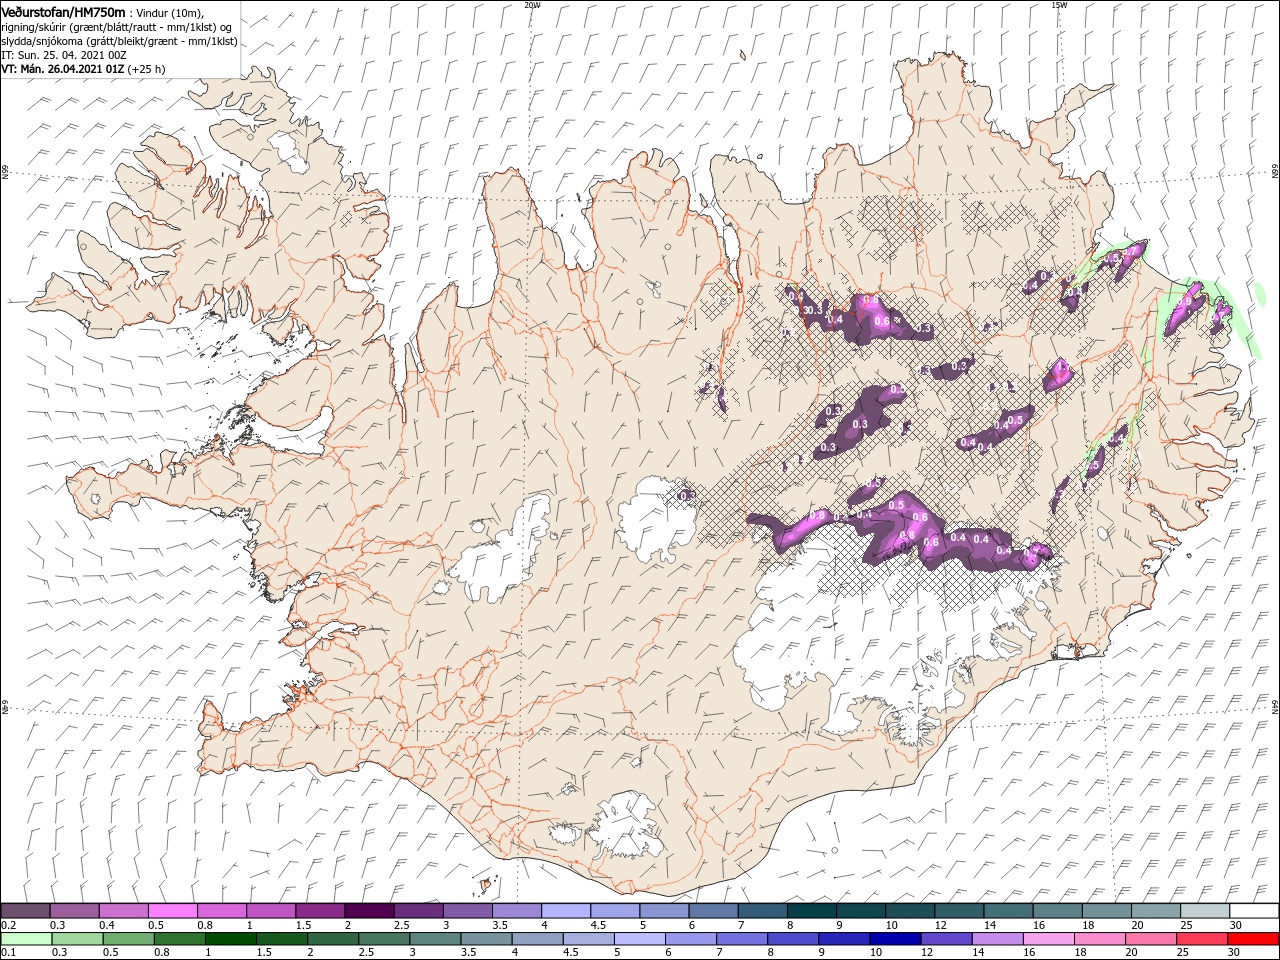Click the '30.3' precipitation value on the map
The height and width of the screenshot is (960, 1280).
812,310
